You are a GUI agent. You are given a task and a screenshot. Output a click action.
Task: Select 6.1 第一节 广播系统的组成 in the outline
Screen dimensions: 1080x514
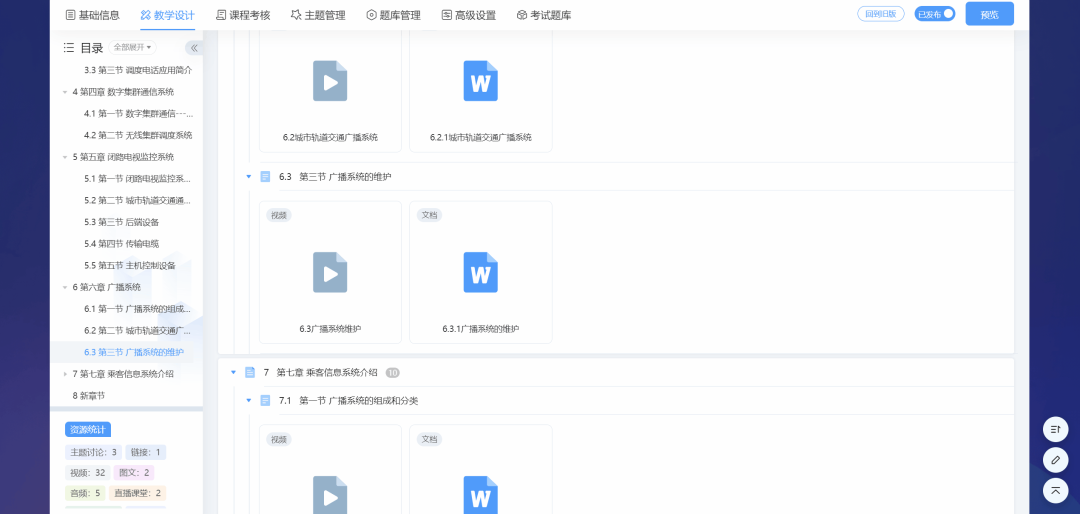point(138,309)
